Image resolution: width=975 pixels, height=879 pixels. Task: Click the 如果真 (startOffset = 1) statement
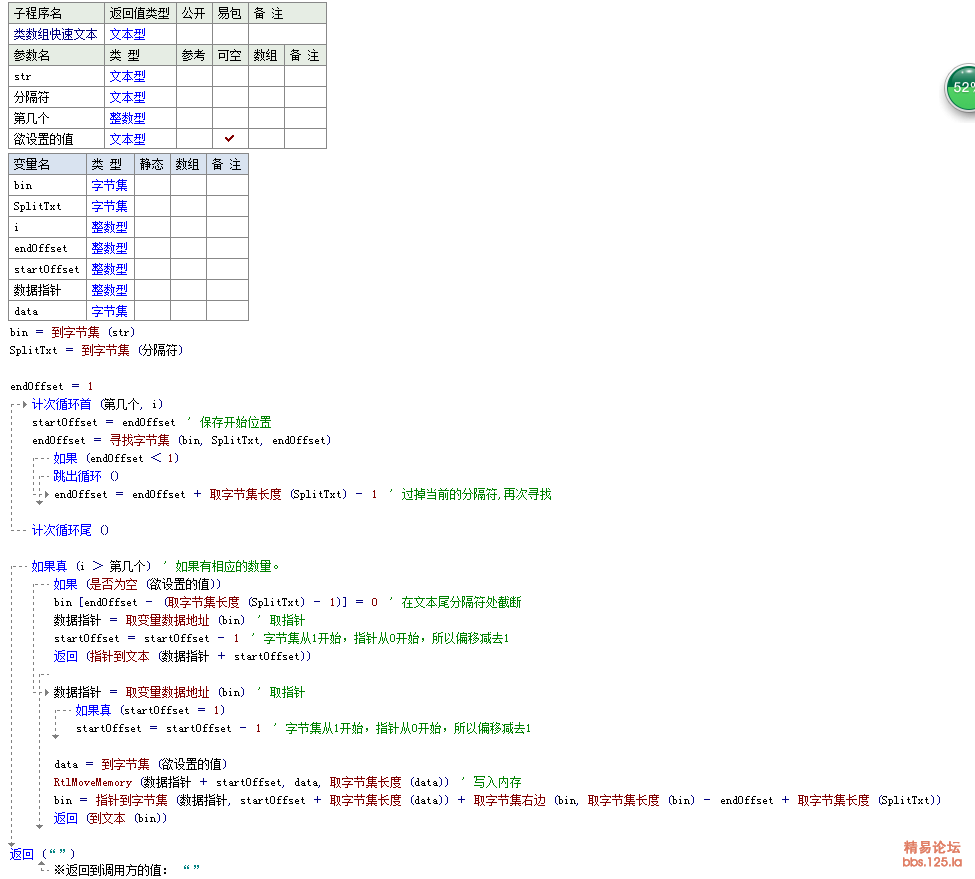click(150, 711)
